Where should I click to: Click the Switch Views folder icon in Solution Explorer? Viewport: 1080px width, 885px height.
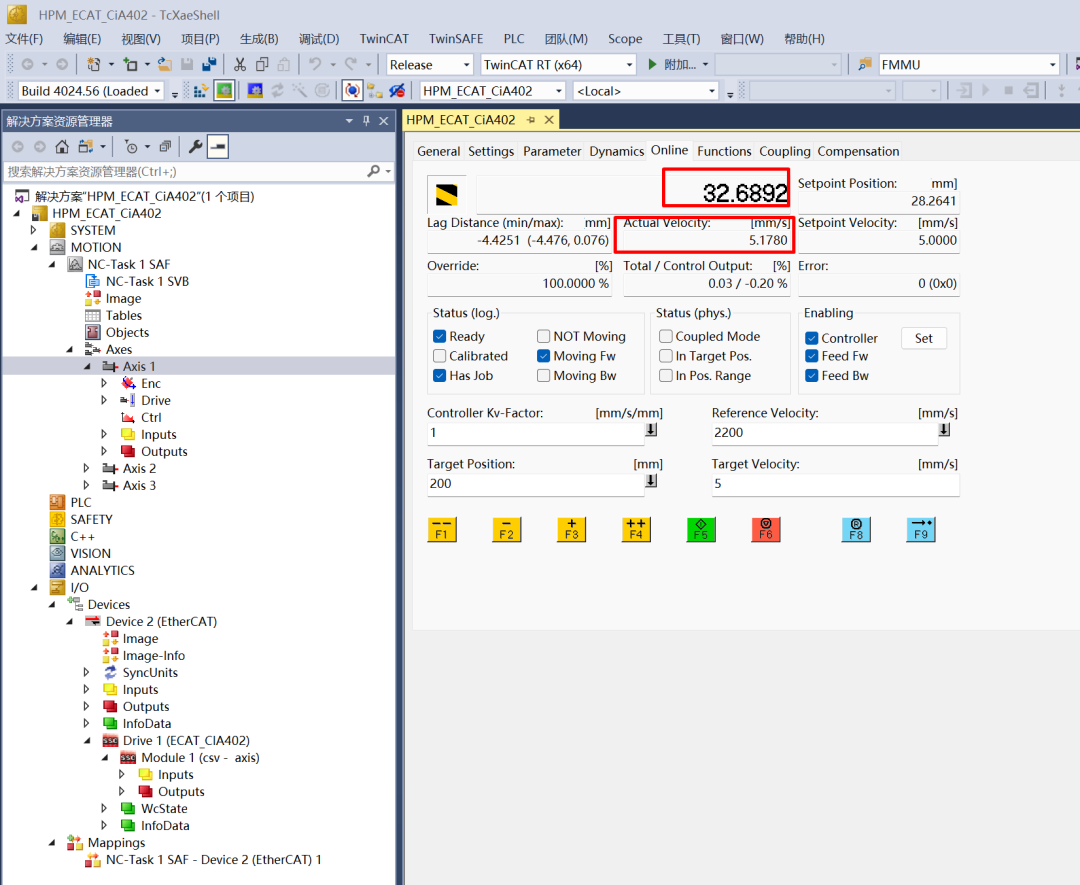pyautogui.click(x=85, y=147)
